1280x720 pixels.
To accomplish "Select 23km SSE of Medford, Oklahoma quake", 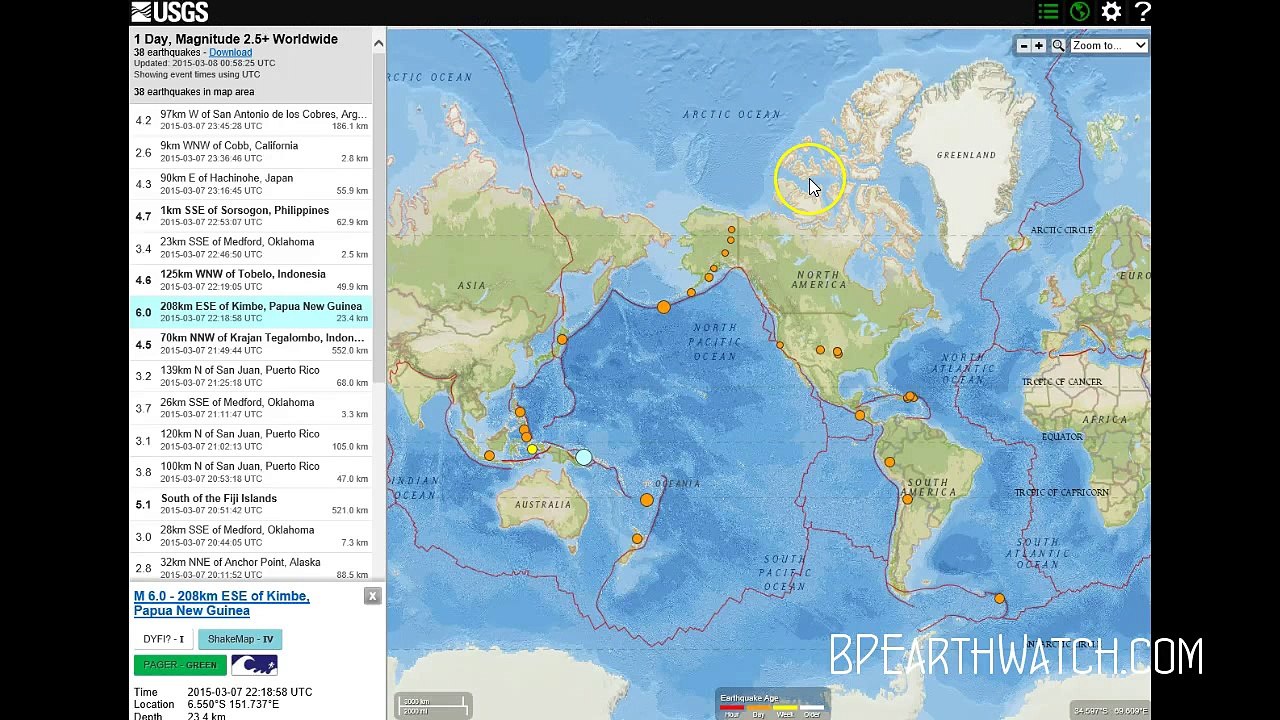I will (x=251, y=248).
